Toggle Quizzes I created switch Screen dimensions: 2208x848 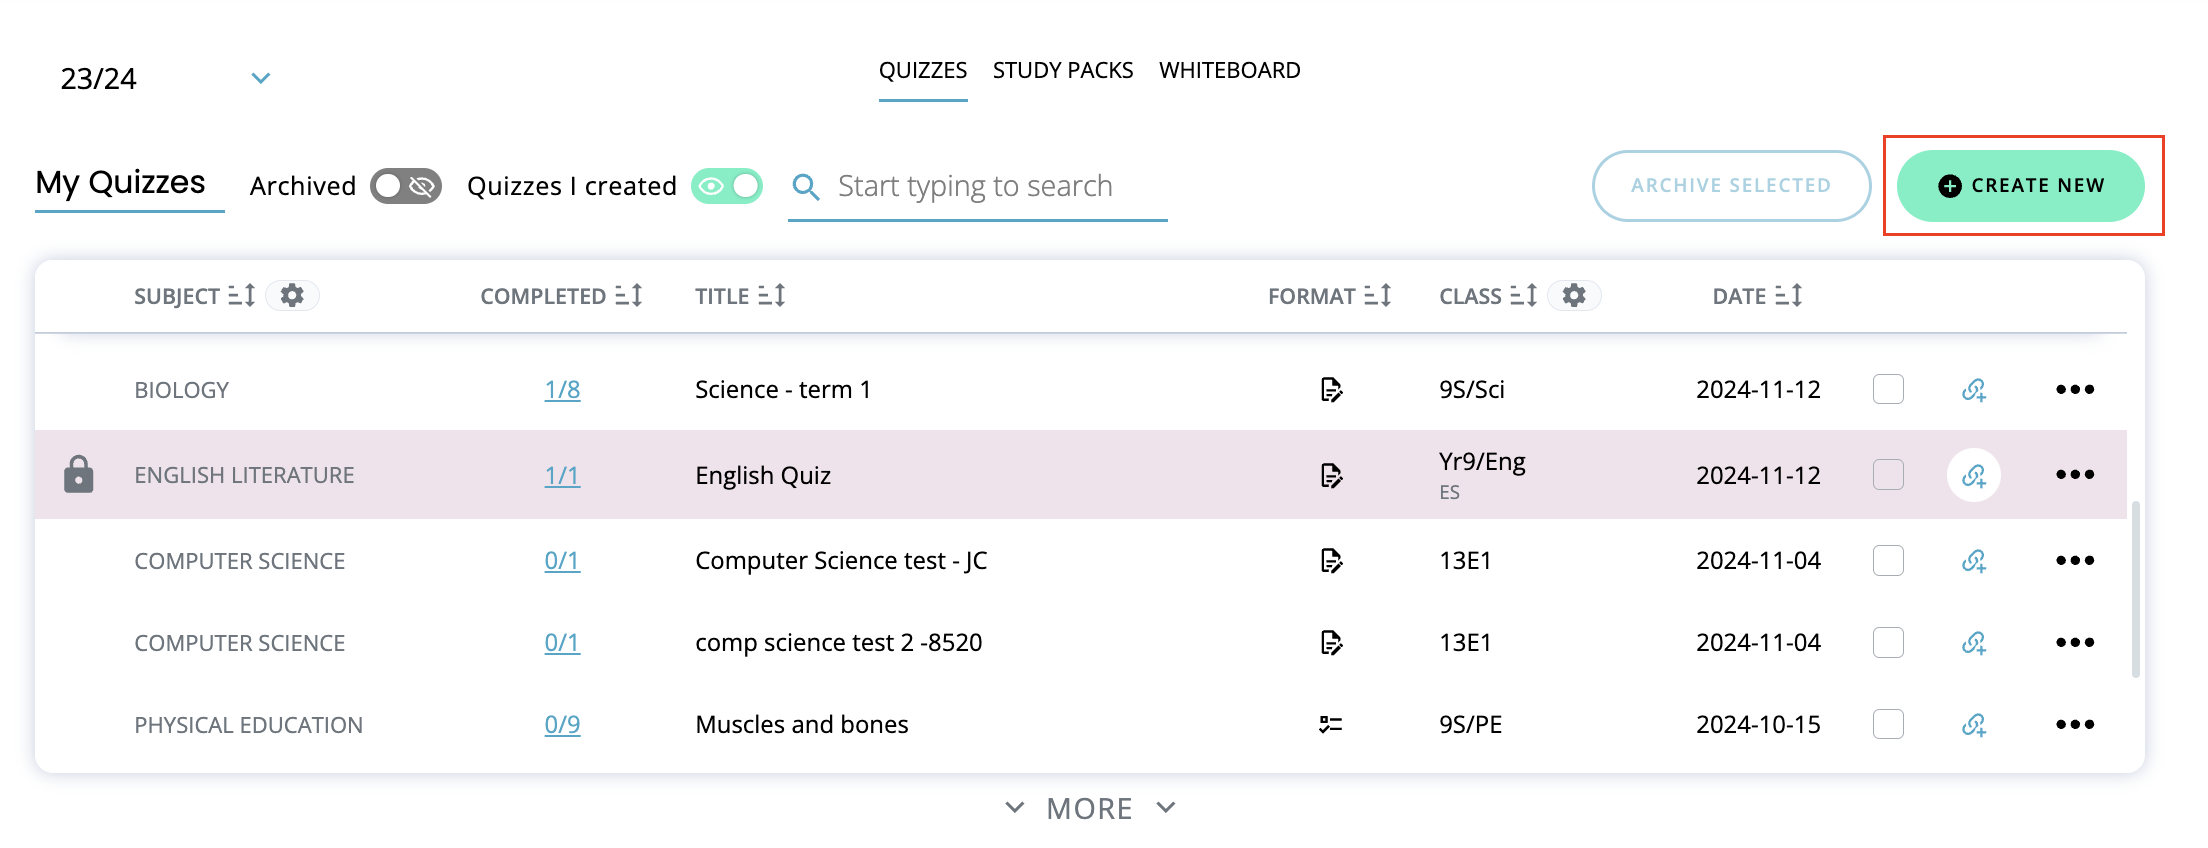click(727, 186)
